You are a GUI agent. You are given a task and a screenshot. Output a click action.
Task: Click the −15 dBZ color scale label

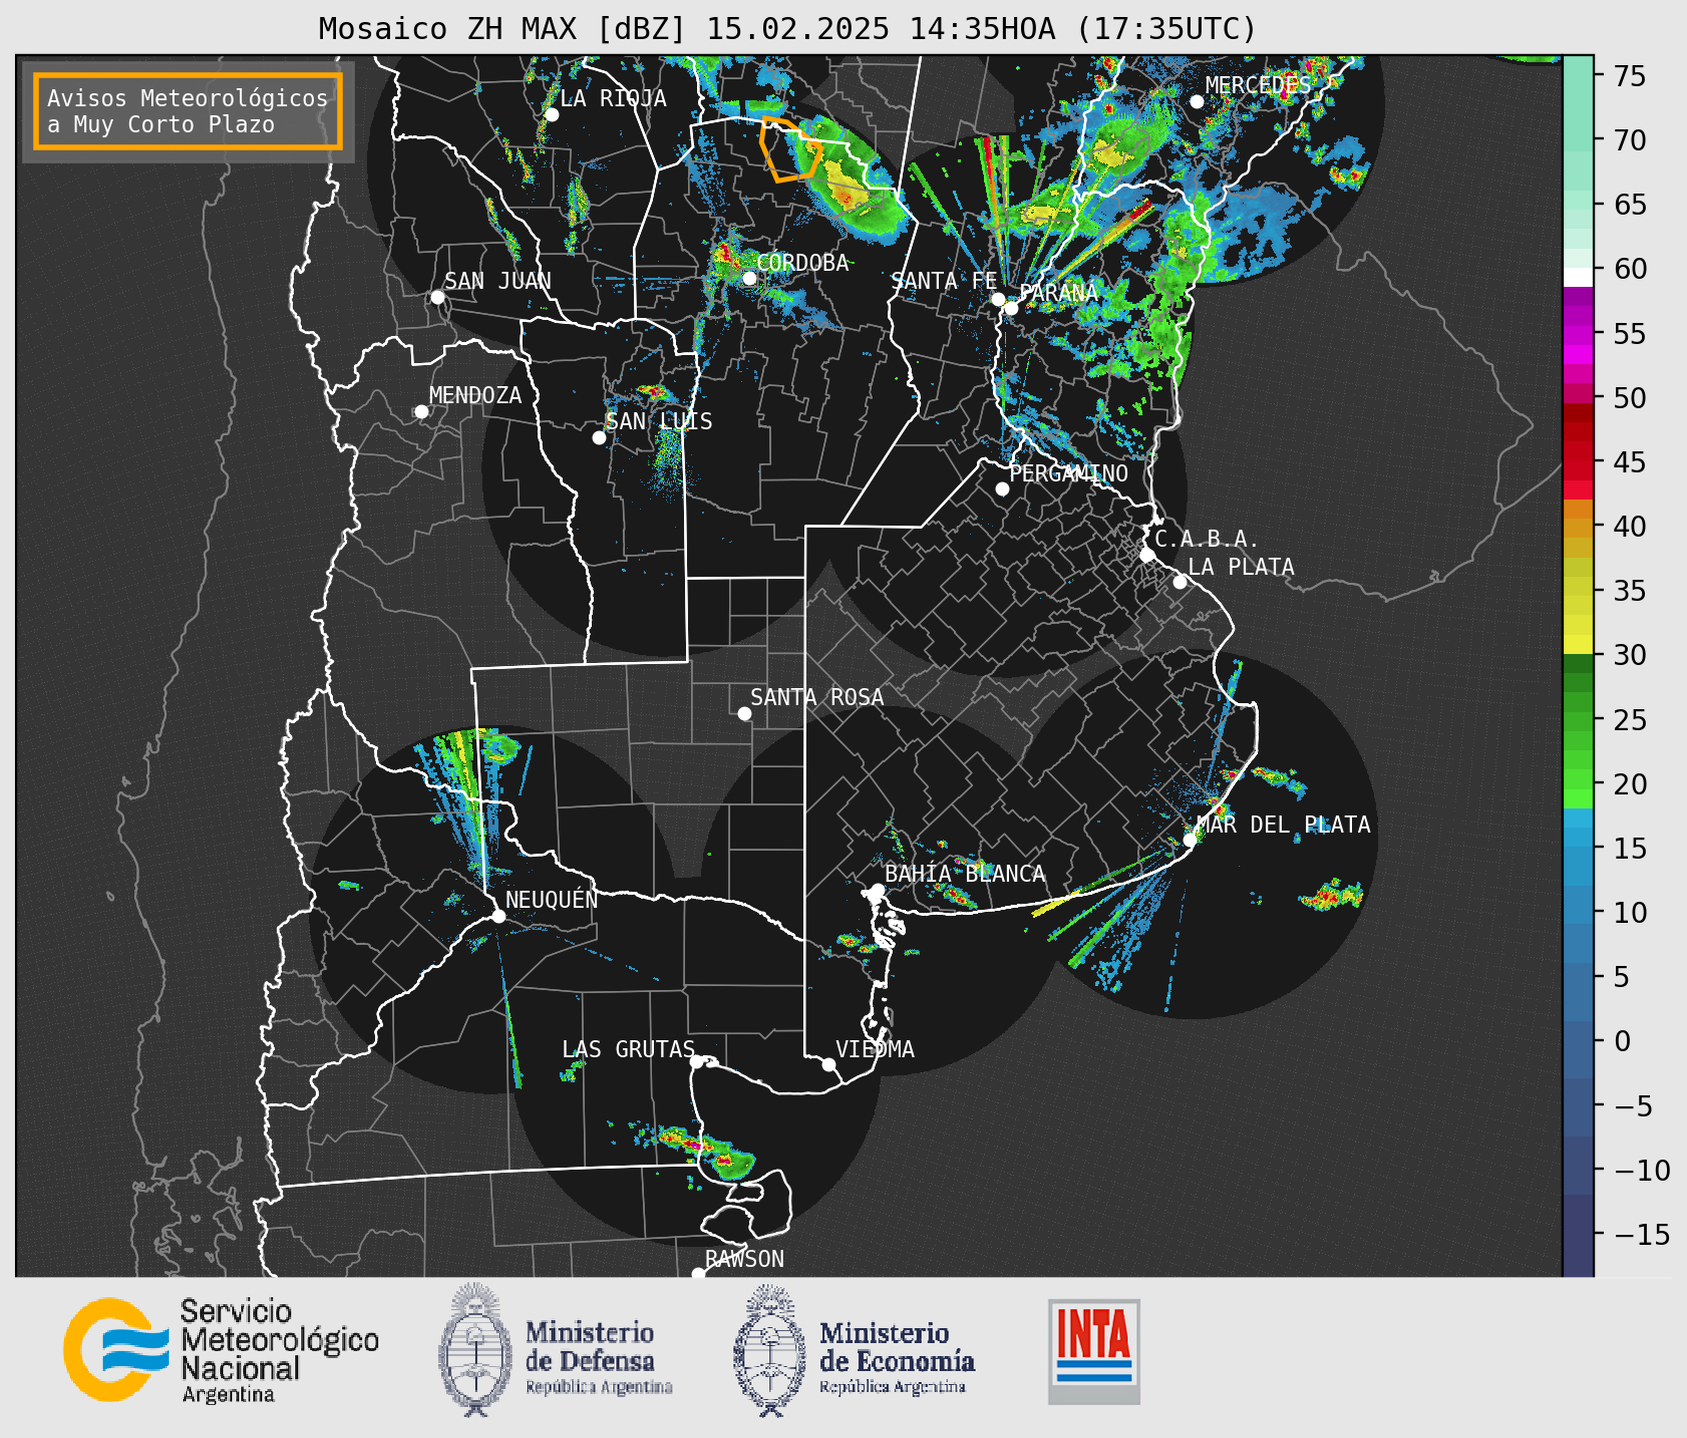[1640, 1234]
